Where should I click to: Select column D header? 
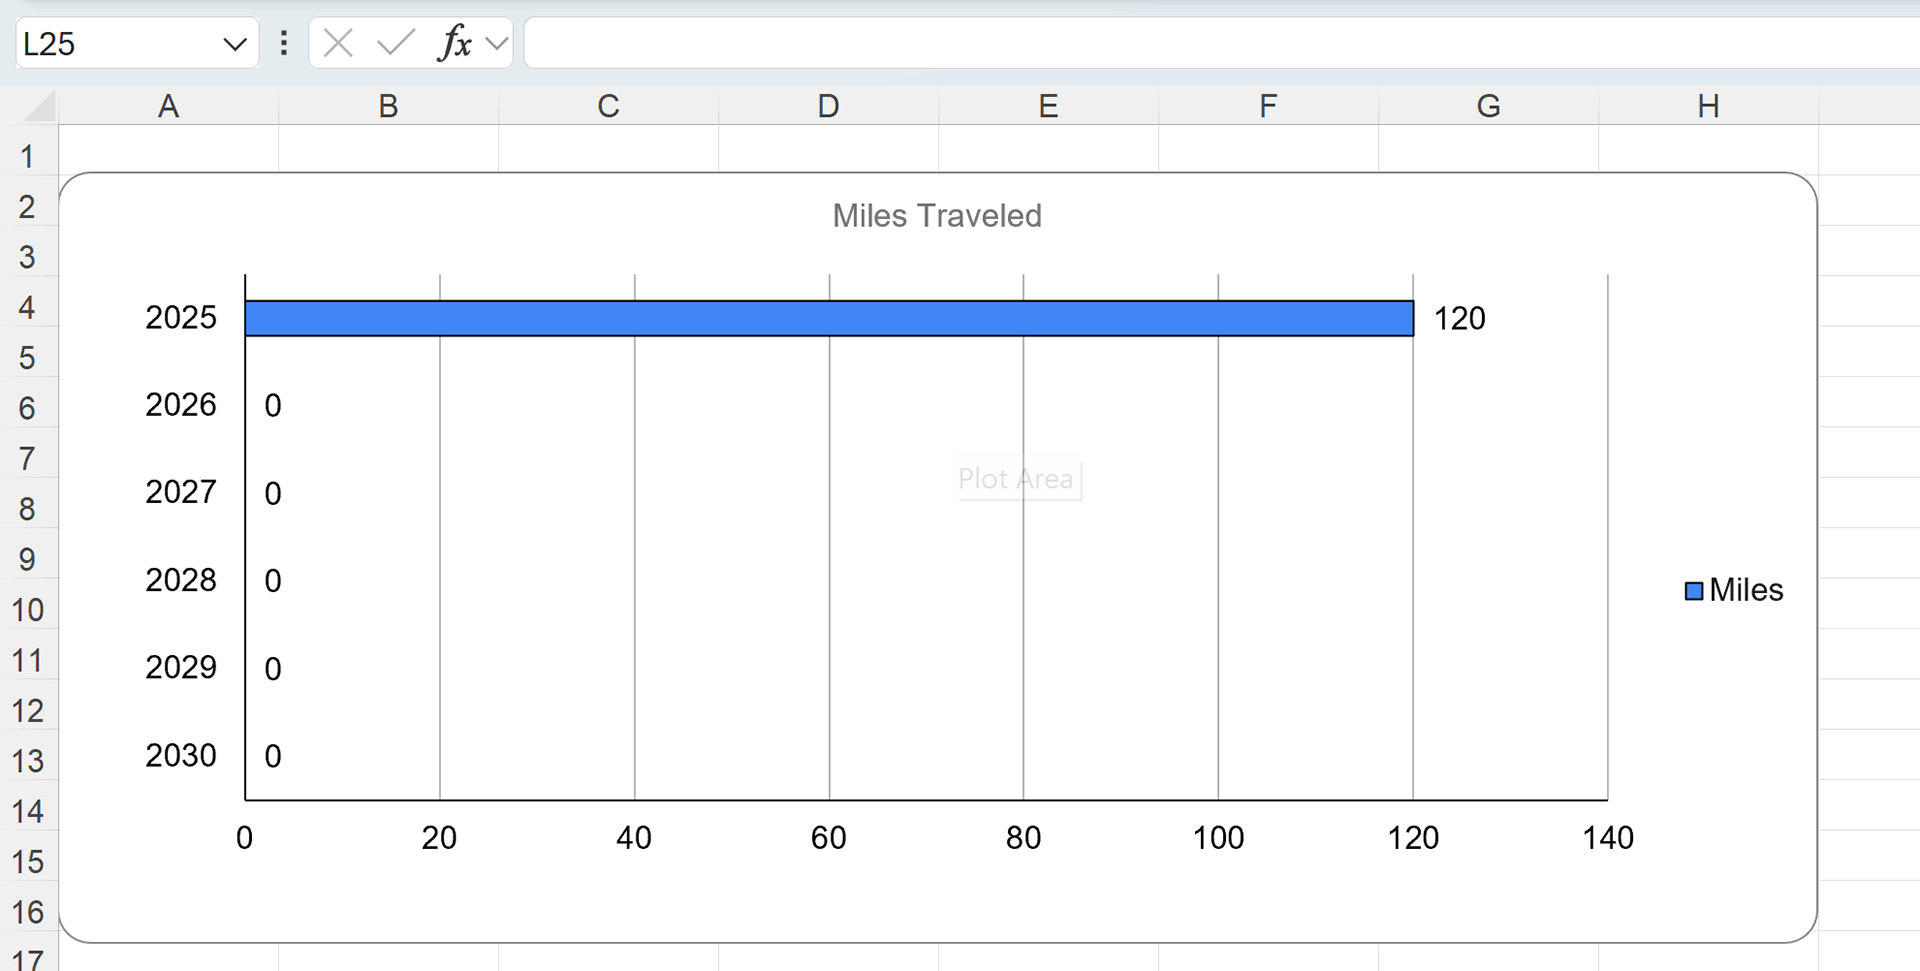pos(828,106)
